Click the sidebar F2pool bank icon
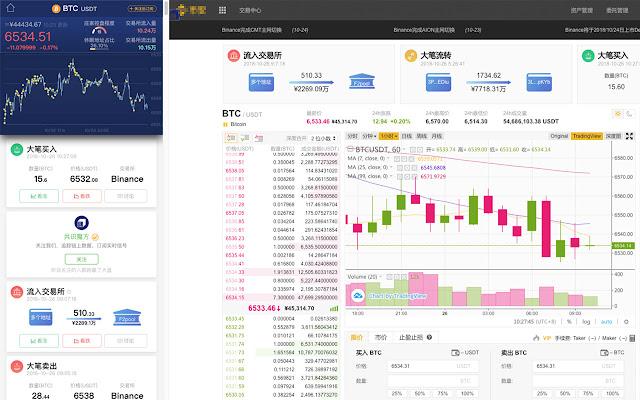Image resolution: width=640 pixels, height=400 pixels. [127, 318]
